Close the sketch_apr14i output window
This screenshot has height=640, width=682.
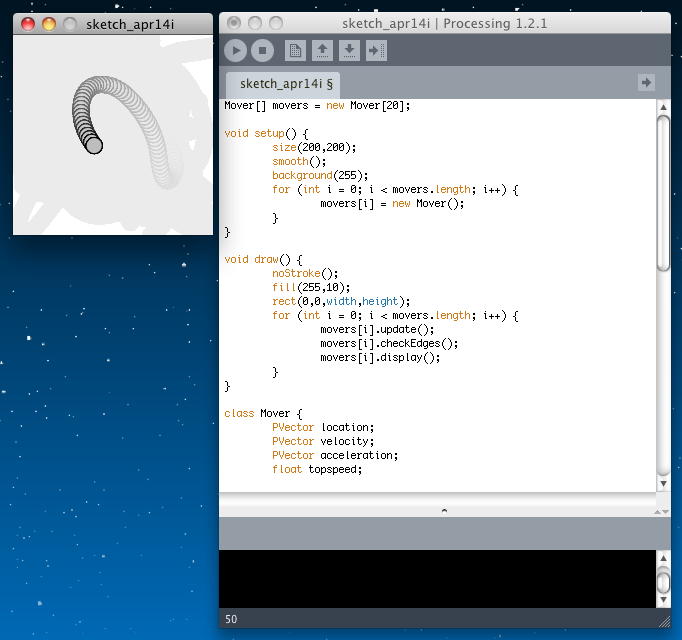(29, 24)
